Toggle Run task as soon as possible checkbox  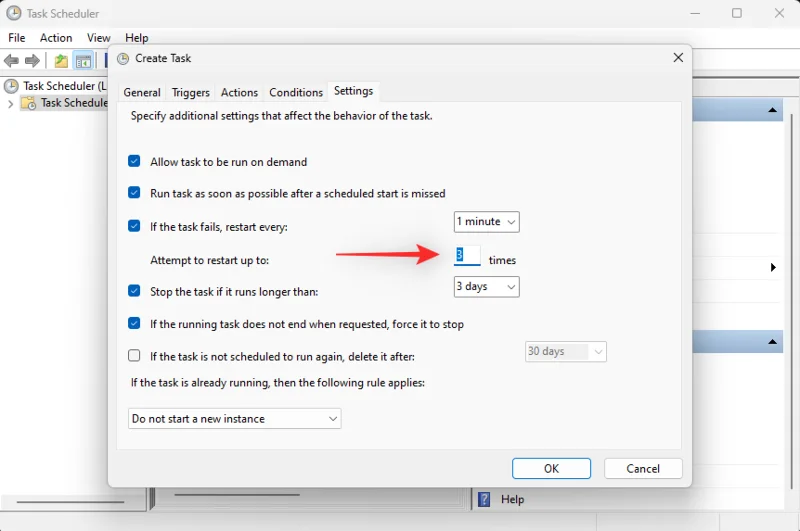(134, 193)
